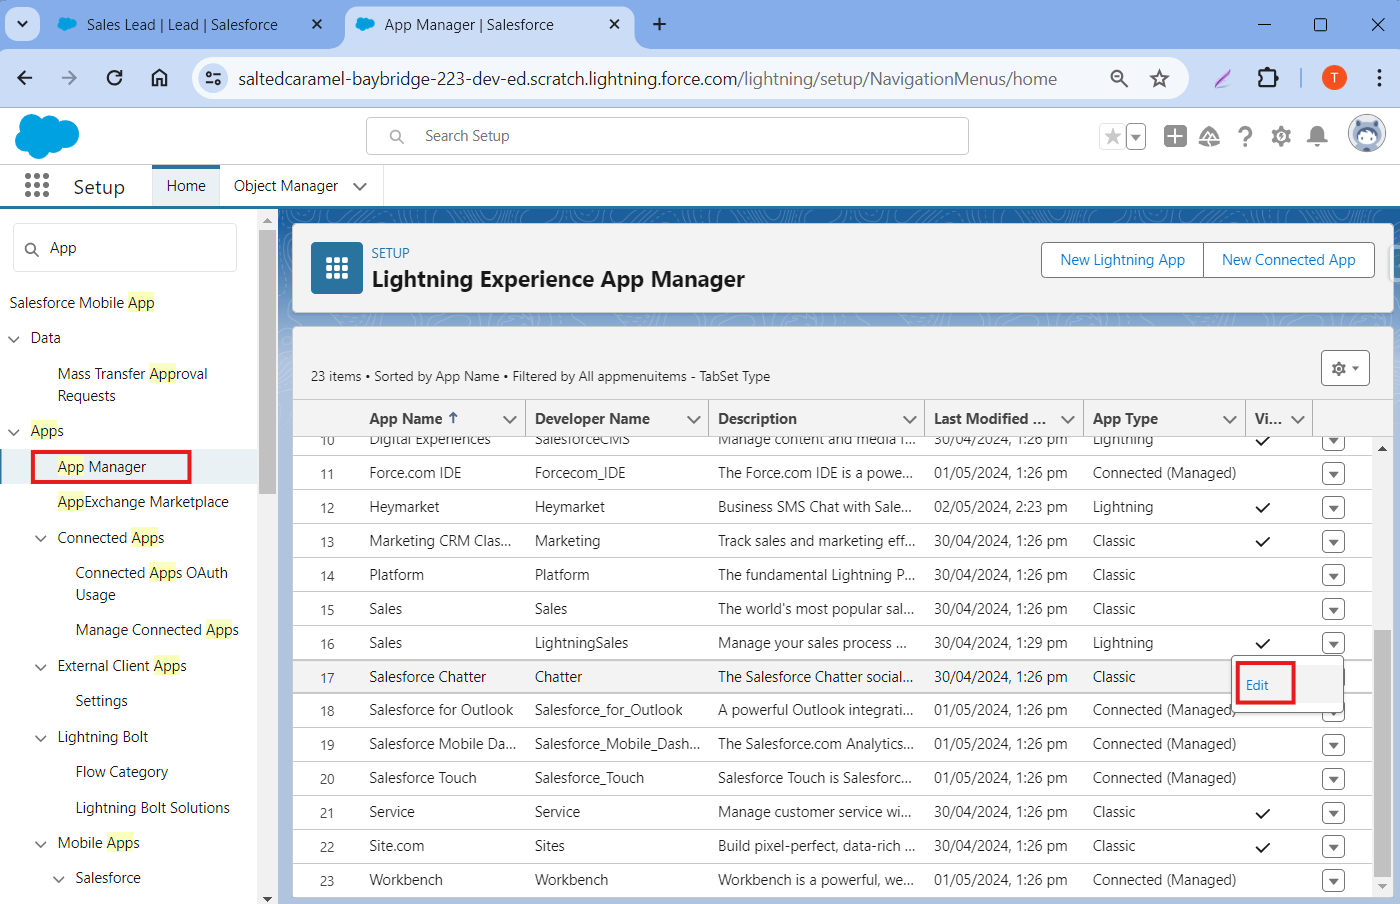Switch to Sales Lead browser tab
Viewport: 1400px width, 904px height.
click(x=182, y=24)
